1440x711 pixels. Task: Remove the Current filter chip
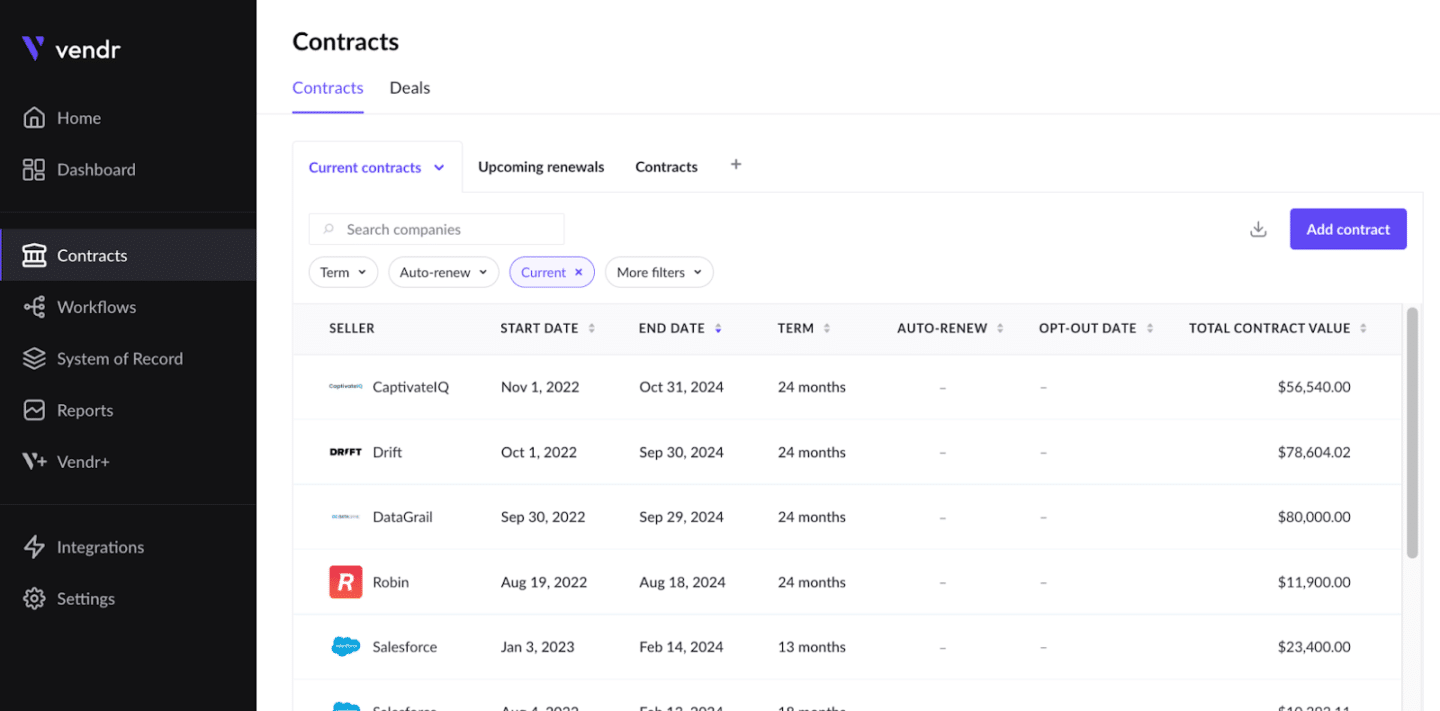coord(578,273)
